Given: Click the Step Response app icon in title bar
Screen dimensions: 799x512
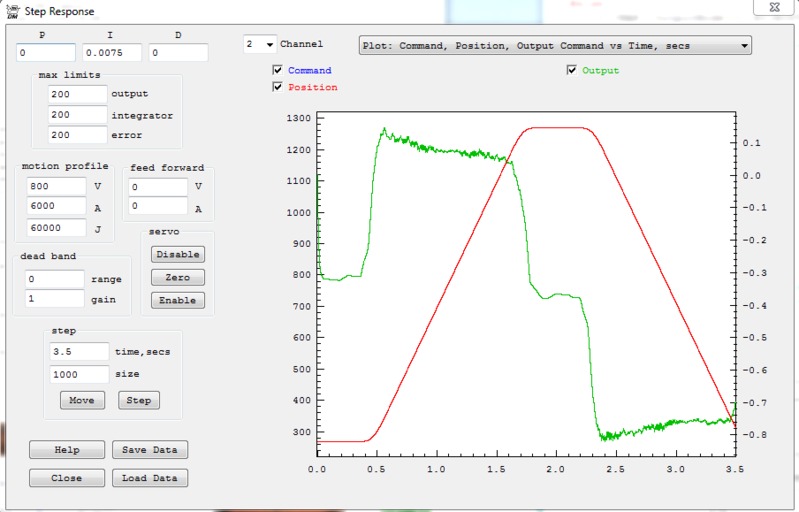Looking at the screenshot, I should (x=12, y=11).
